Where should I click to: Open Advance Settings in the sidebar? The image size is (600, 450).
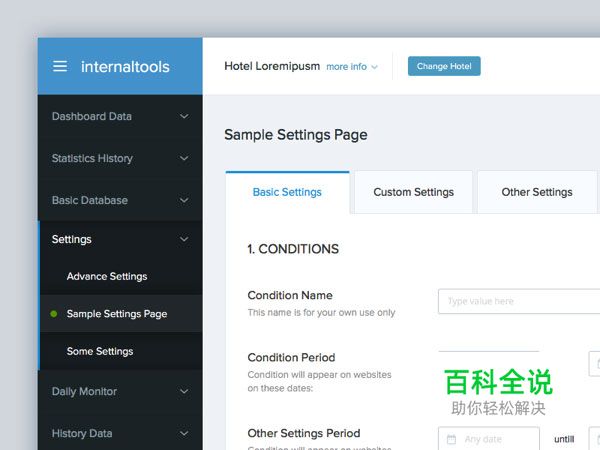[107, 277]
